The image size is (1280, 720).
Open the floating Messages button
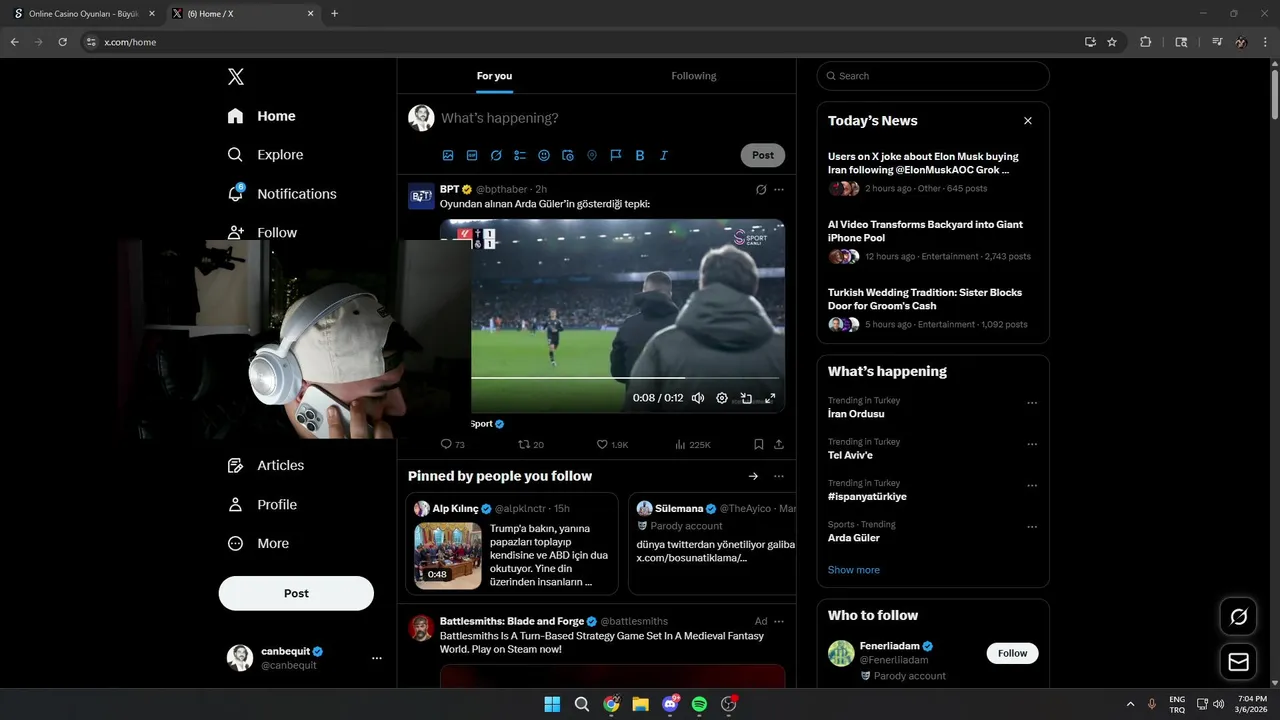1239,662
